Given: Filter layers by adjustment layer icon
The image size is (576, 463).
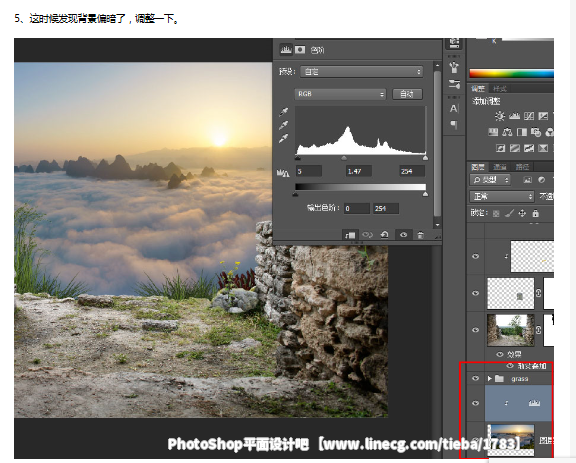Looking at the screenshot, I should tap(541, 180).
